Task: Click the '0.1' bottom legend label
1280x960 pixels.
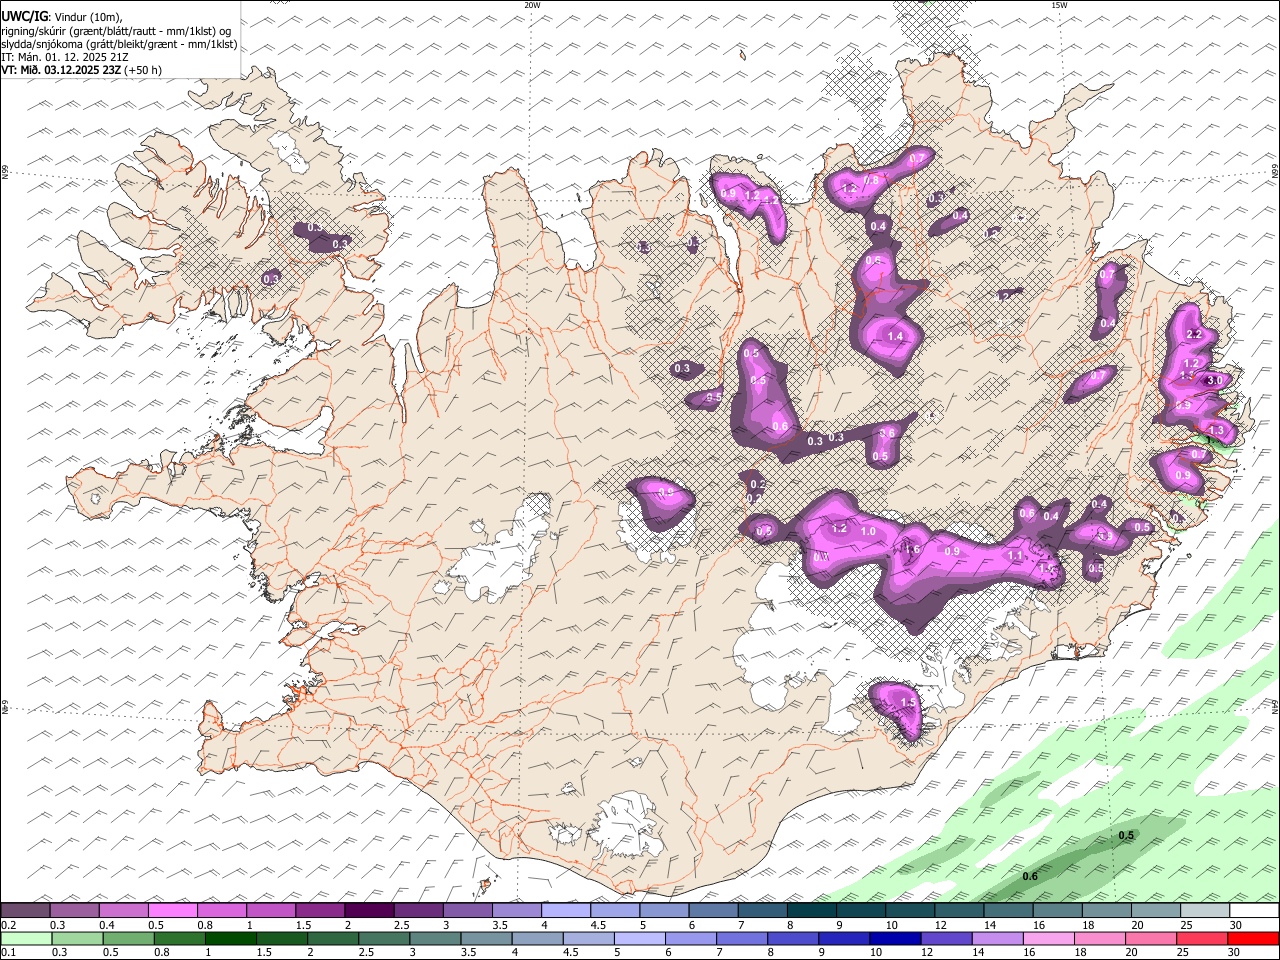Action: click(9, 953)
